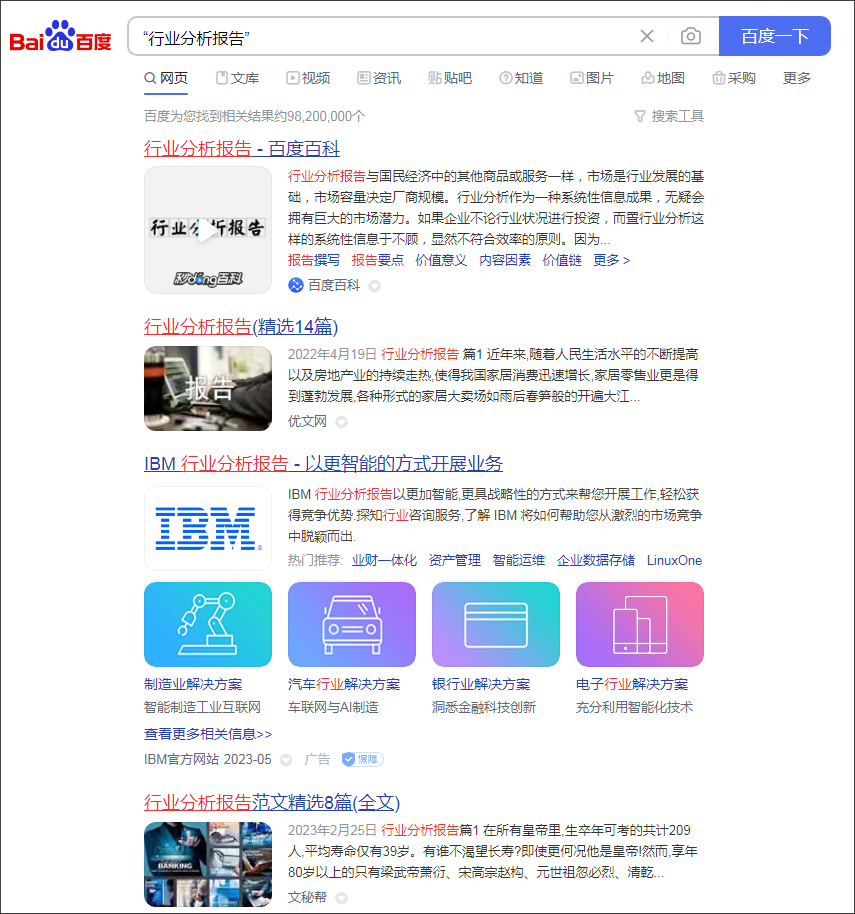This screenshot has height=914, width=855.
Task: Click the 洞悉金融科技创新 caption
Action: coord(484,708)
